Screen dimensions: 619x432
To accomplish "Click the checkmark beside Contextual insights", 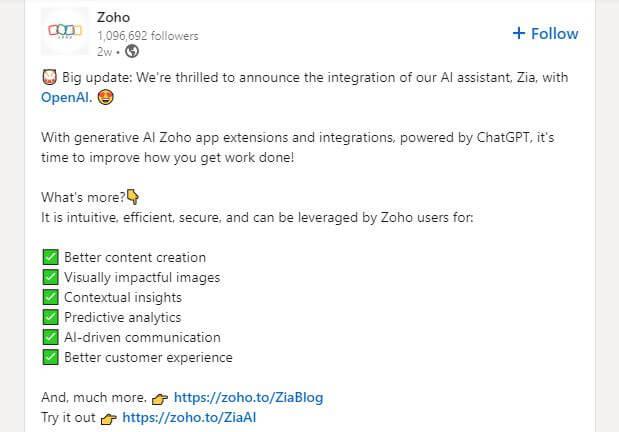I will pos(50,298).
